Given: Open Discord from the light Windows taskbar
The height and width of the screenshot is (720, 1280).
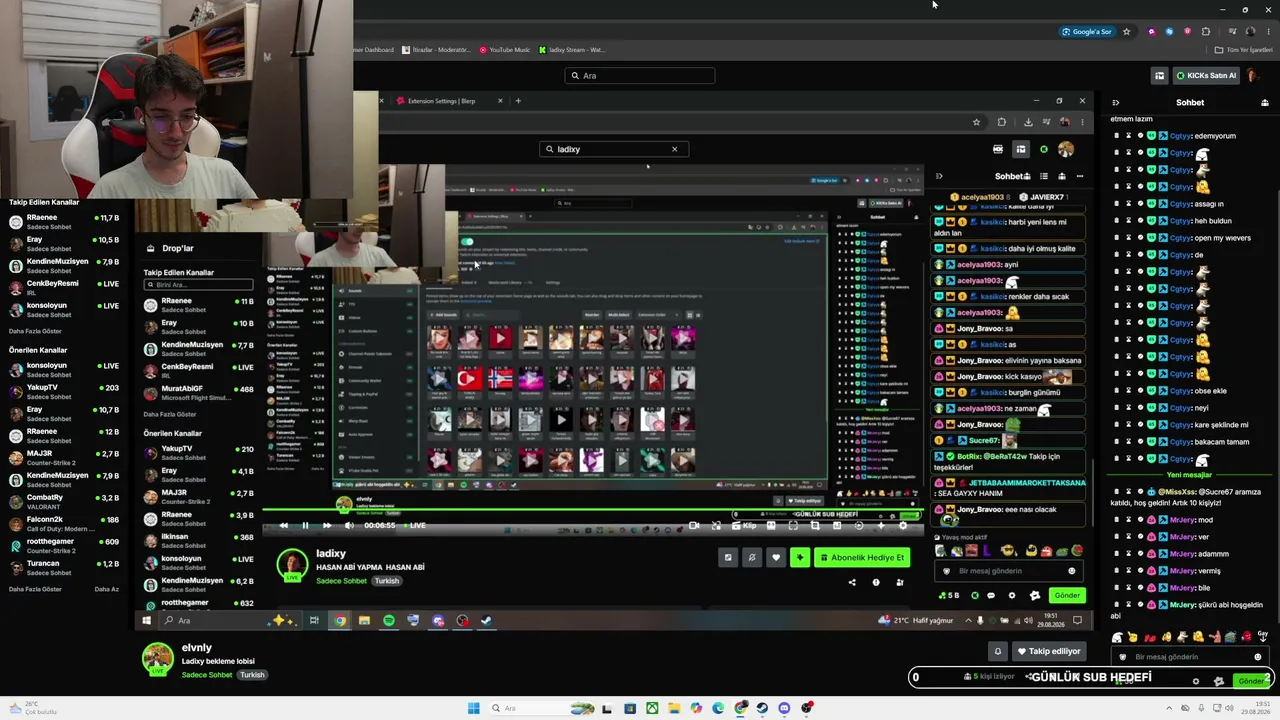Looking at the screenshot, I should tap(784, 709).
